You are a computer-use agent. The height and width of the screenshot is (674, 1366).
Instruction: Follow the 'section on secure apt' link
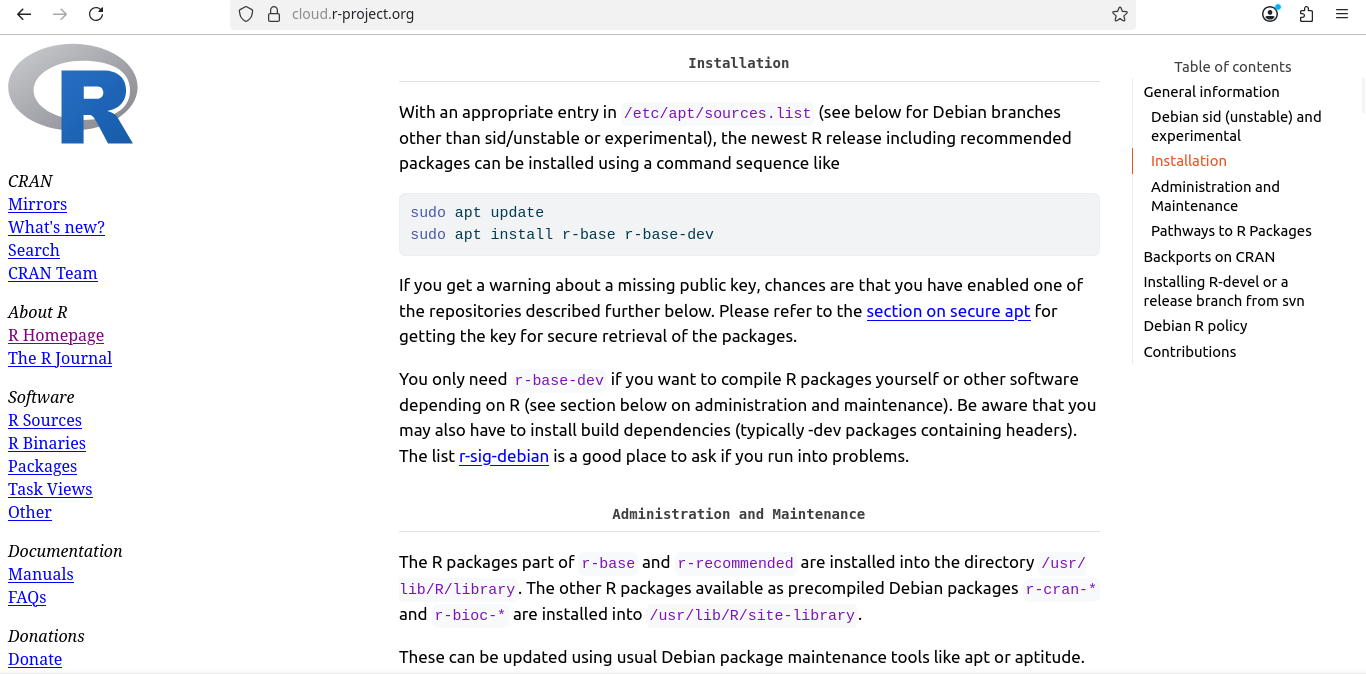[948, 311]
